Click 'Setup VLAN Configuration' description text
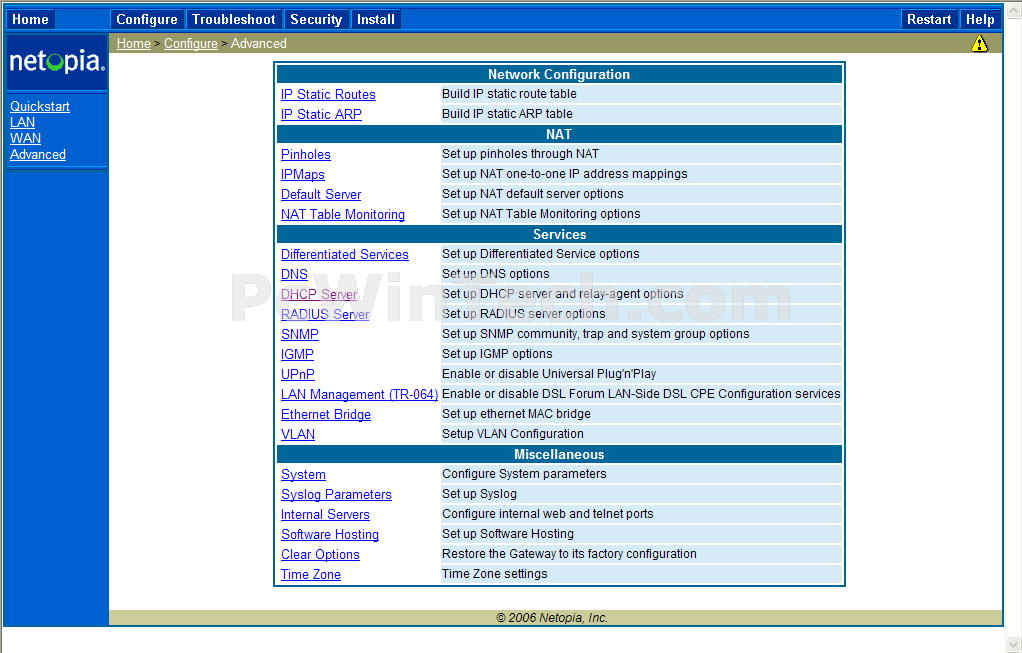The image size is (1022, 653). 513,434
